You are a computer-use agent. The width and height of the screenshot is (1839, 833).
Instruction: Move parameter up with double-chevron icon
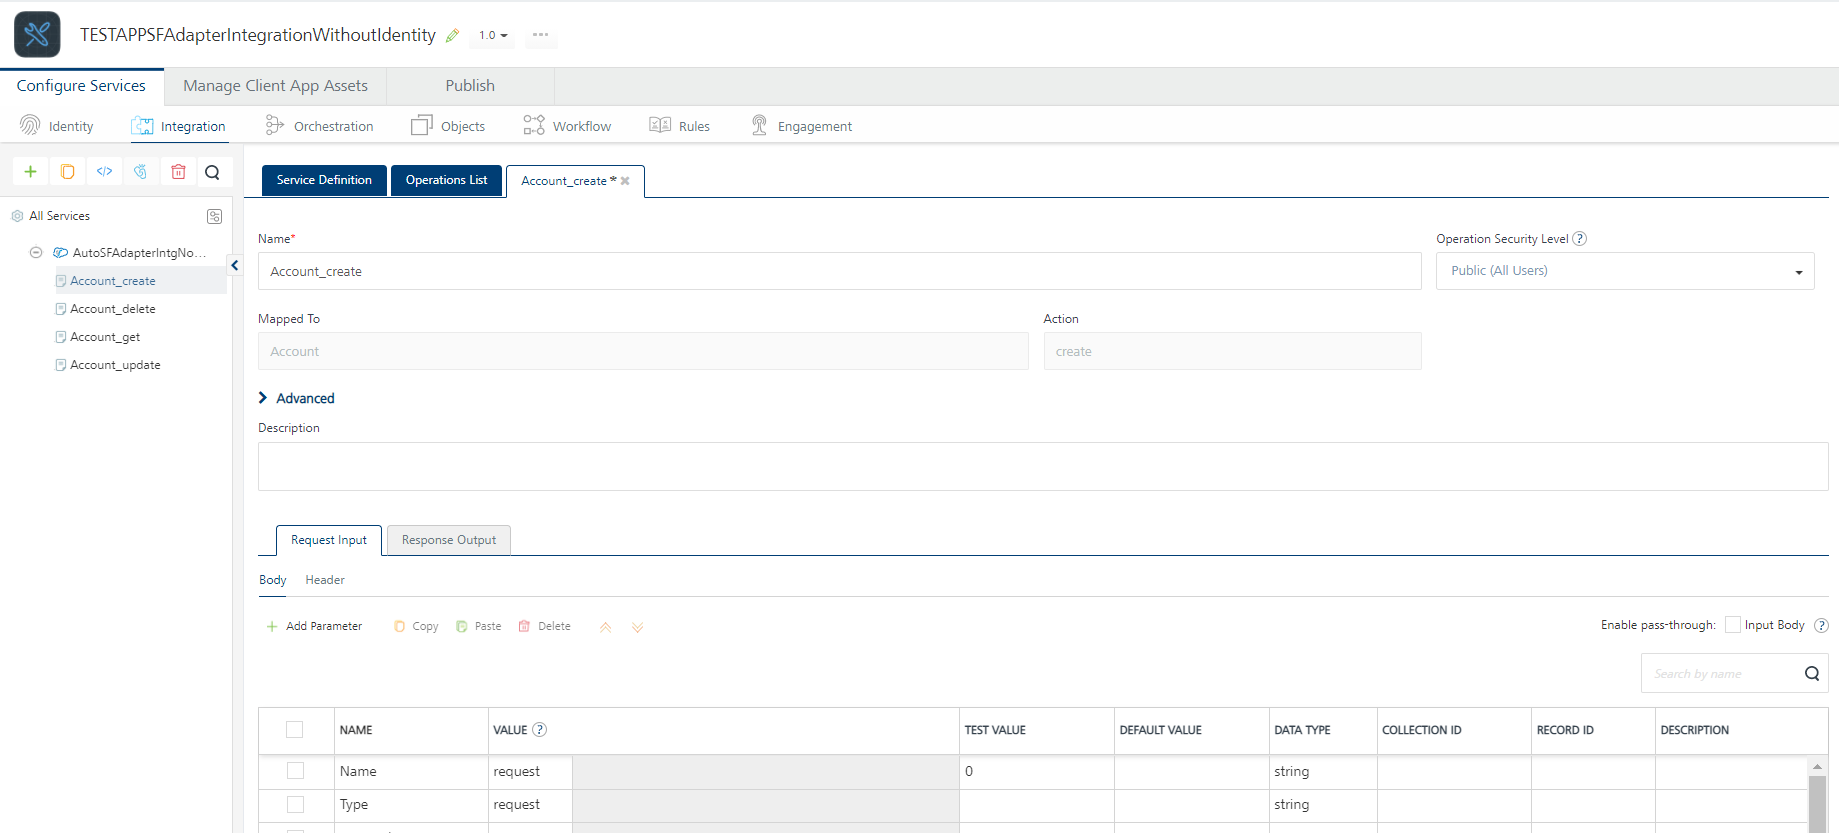(606, 627)
